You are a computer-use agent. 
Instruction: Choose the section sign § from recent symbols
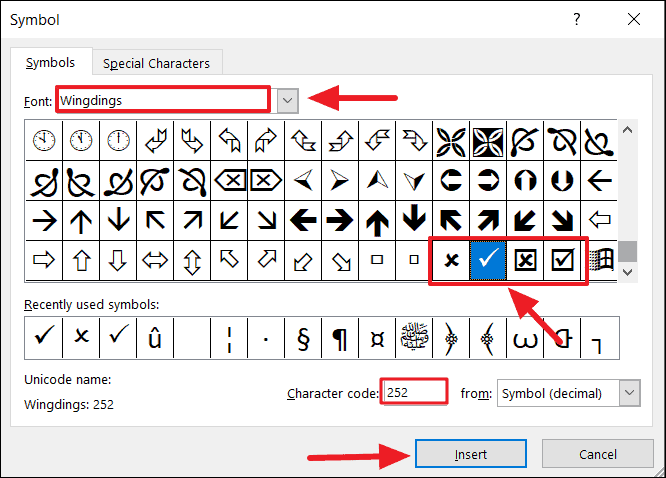[x=303, y=338]
